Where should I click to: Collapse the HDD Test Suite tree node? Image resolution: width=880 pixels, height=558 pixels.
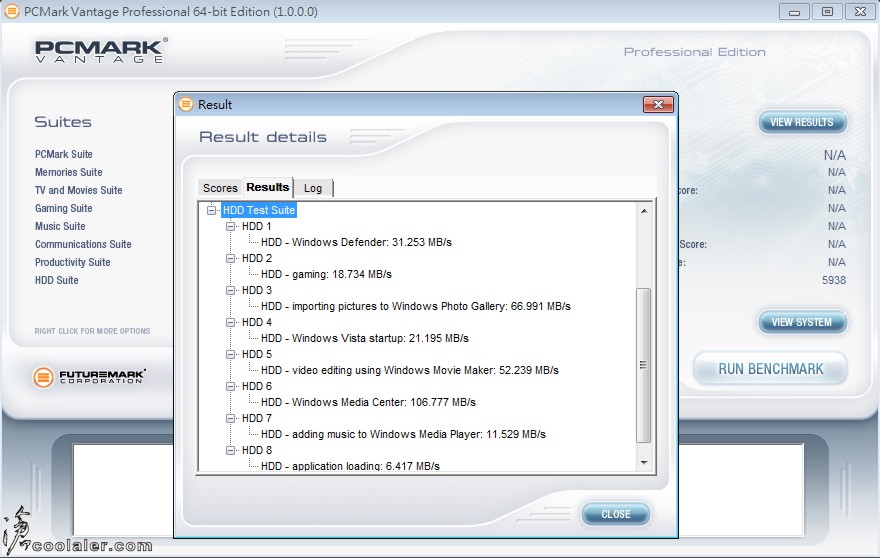(211, 211)
